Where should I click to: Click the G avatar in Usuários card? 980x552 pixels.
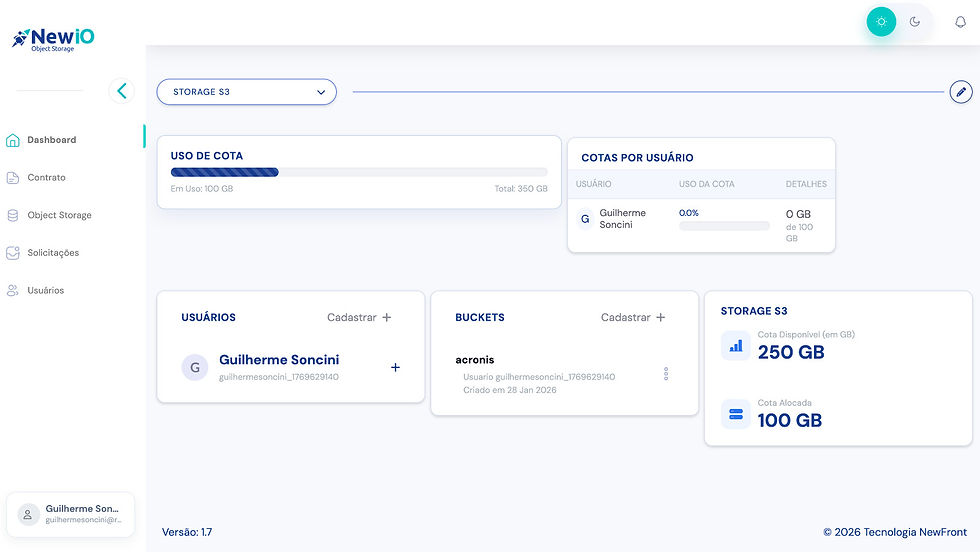coord(194,368)
